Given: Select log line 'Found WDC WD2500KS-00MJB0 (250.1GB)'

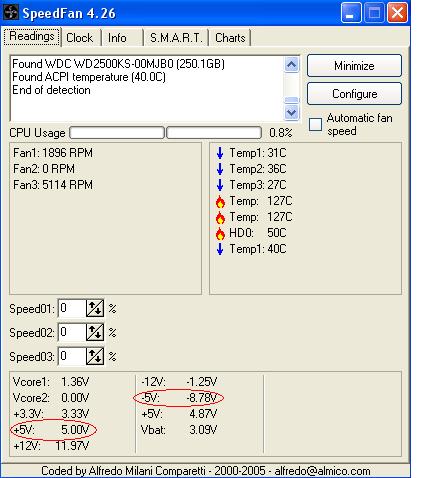Looking at the screenshot, I should [x=118, y=64].
